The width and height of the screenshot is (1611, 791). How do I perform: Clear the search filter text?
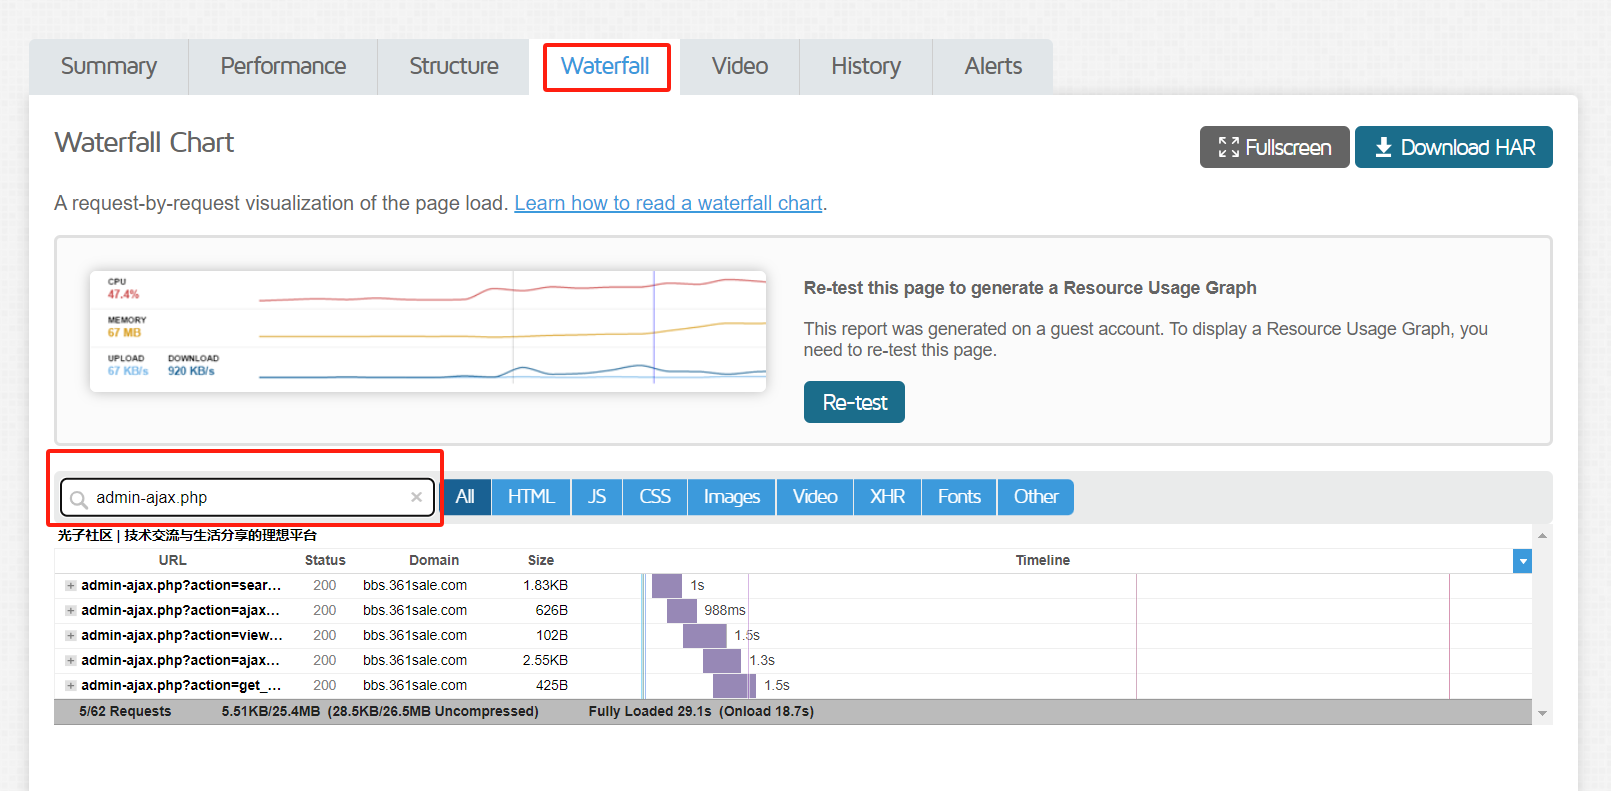(417, 497)
